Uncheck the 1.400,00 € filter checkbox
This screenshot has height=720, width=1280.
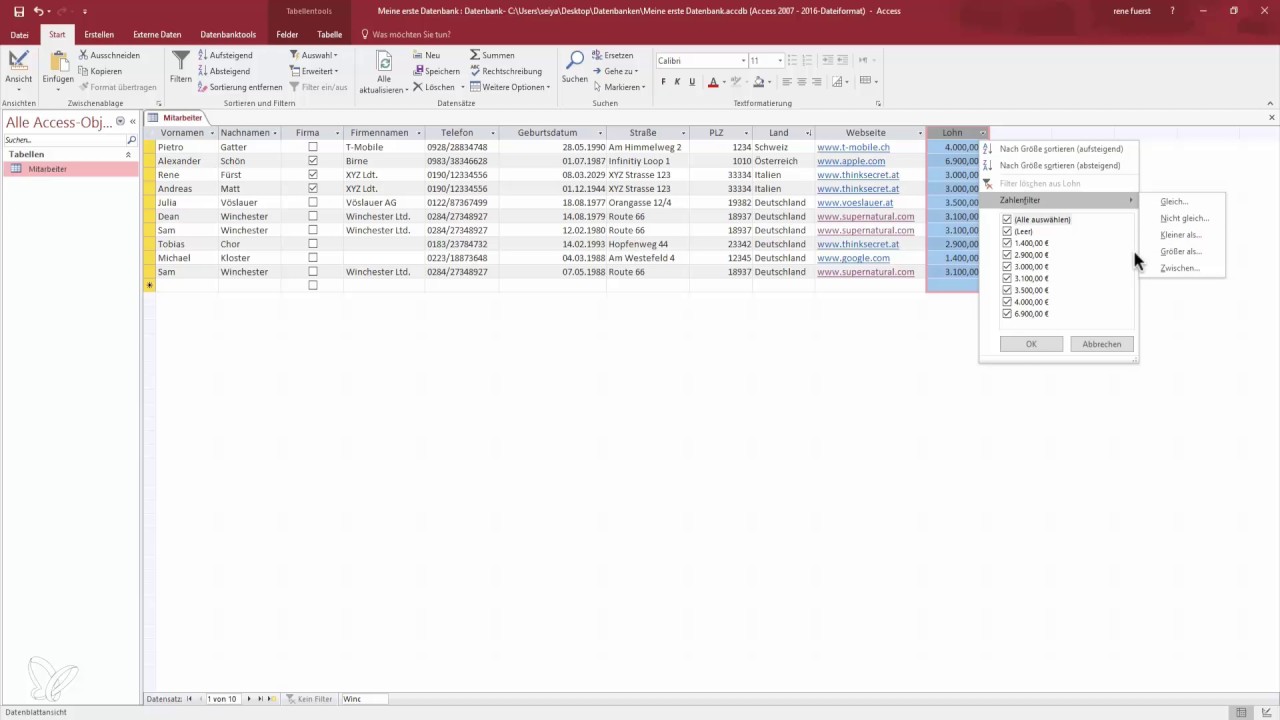tap(1007, 243)
